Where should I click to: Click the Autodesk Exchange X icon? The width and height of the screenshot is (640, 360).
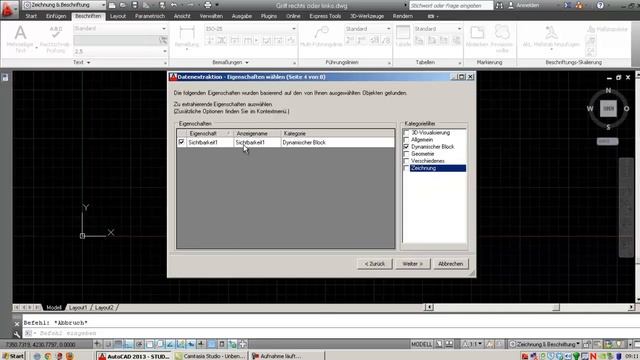pos(567,5)
